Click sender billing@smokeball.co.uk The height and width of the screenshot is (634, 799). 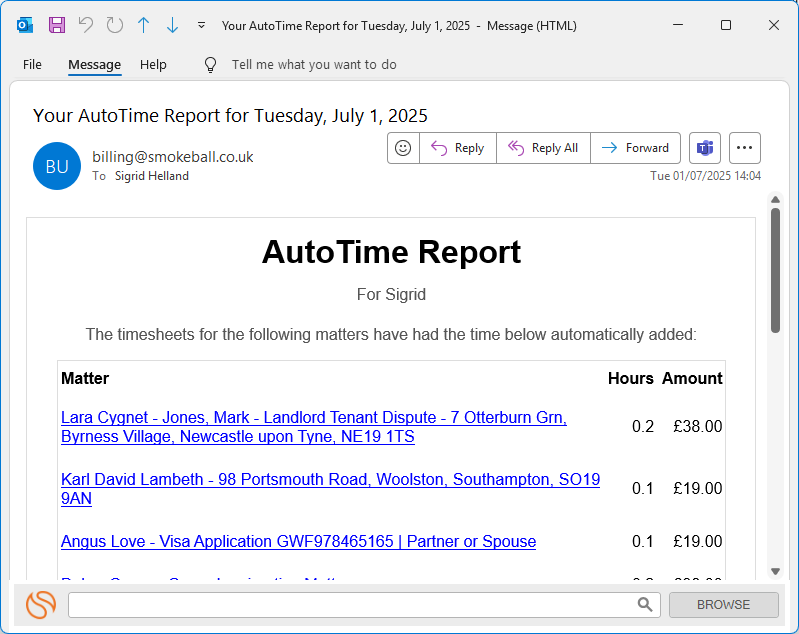click(172, 157)
